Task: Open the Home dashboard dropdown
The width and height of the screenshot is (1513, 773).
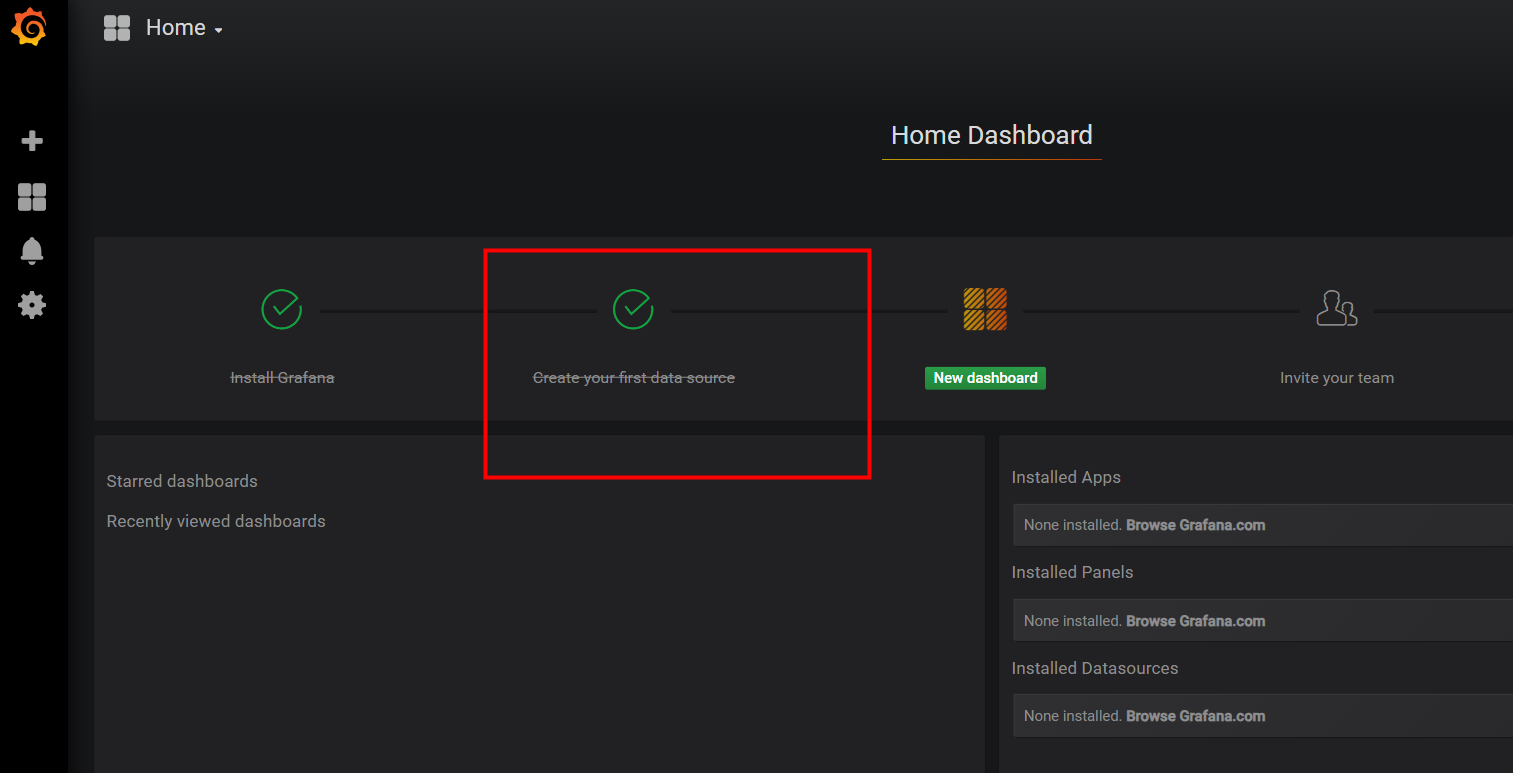Action: click(x=184, y=28)
